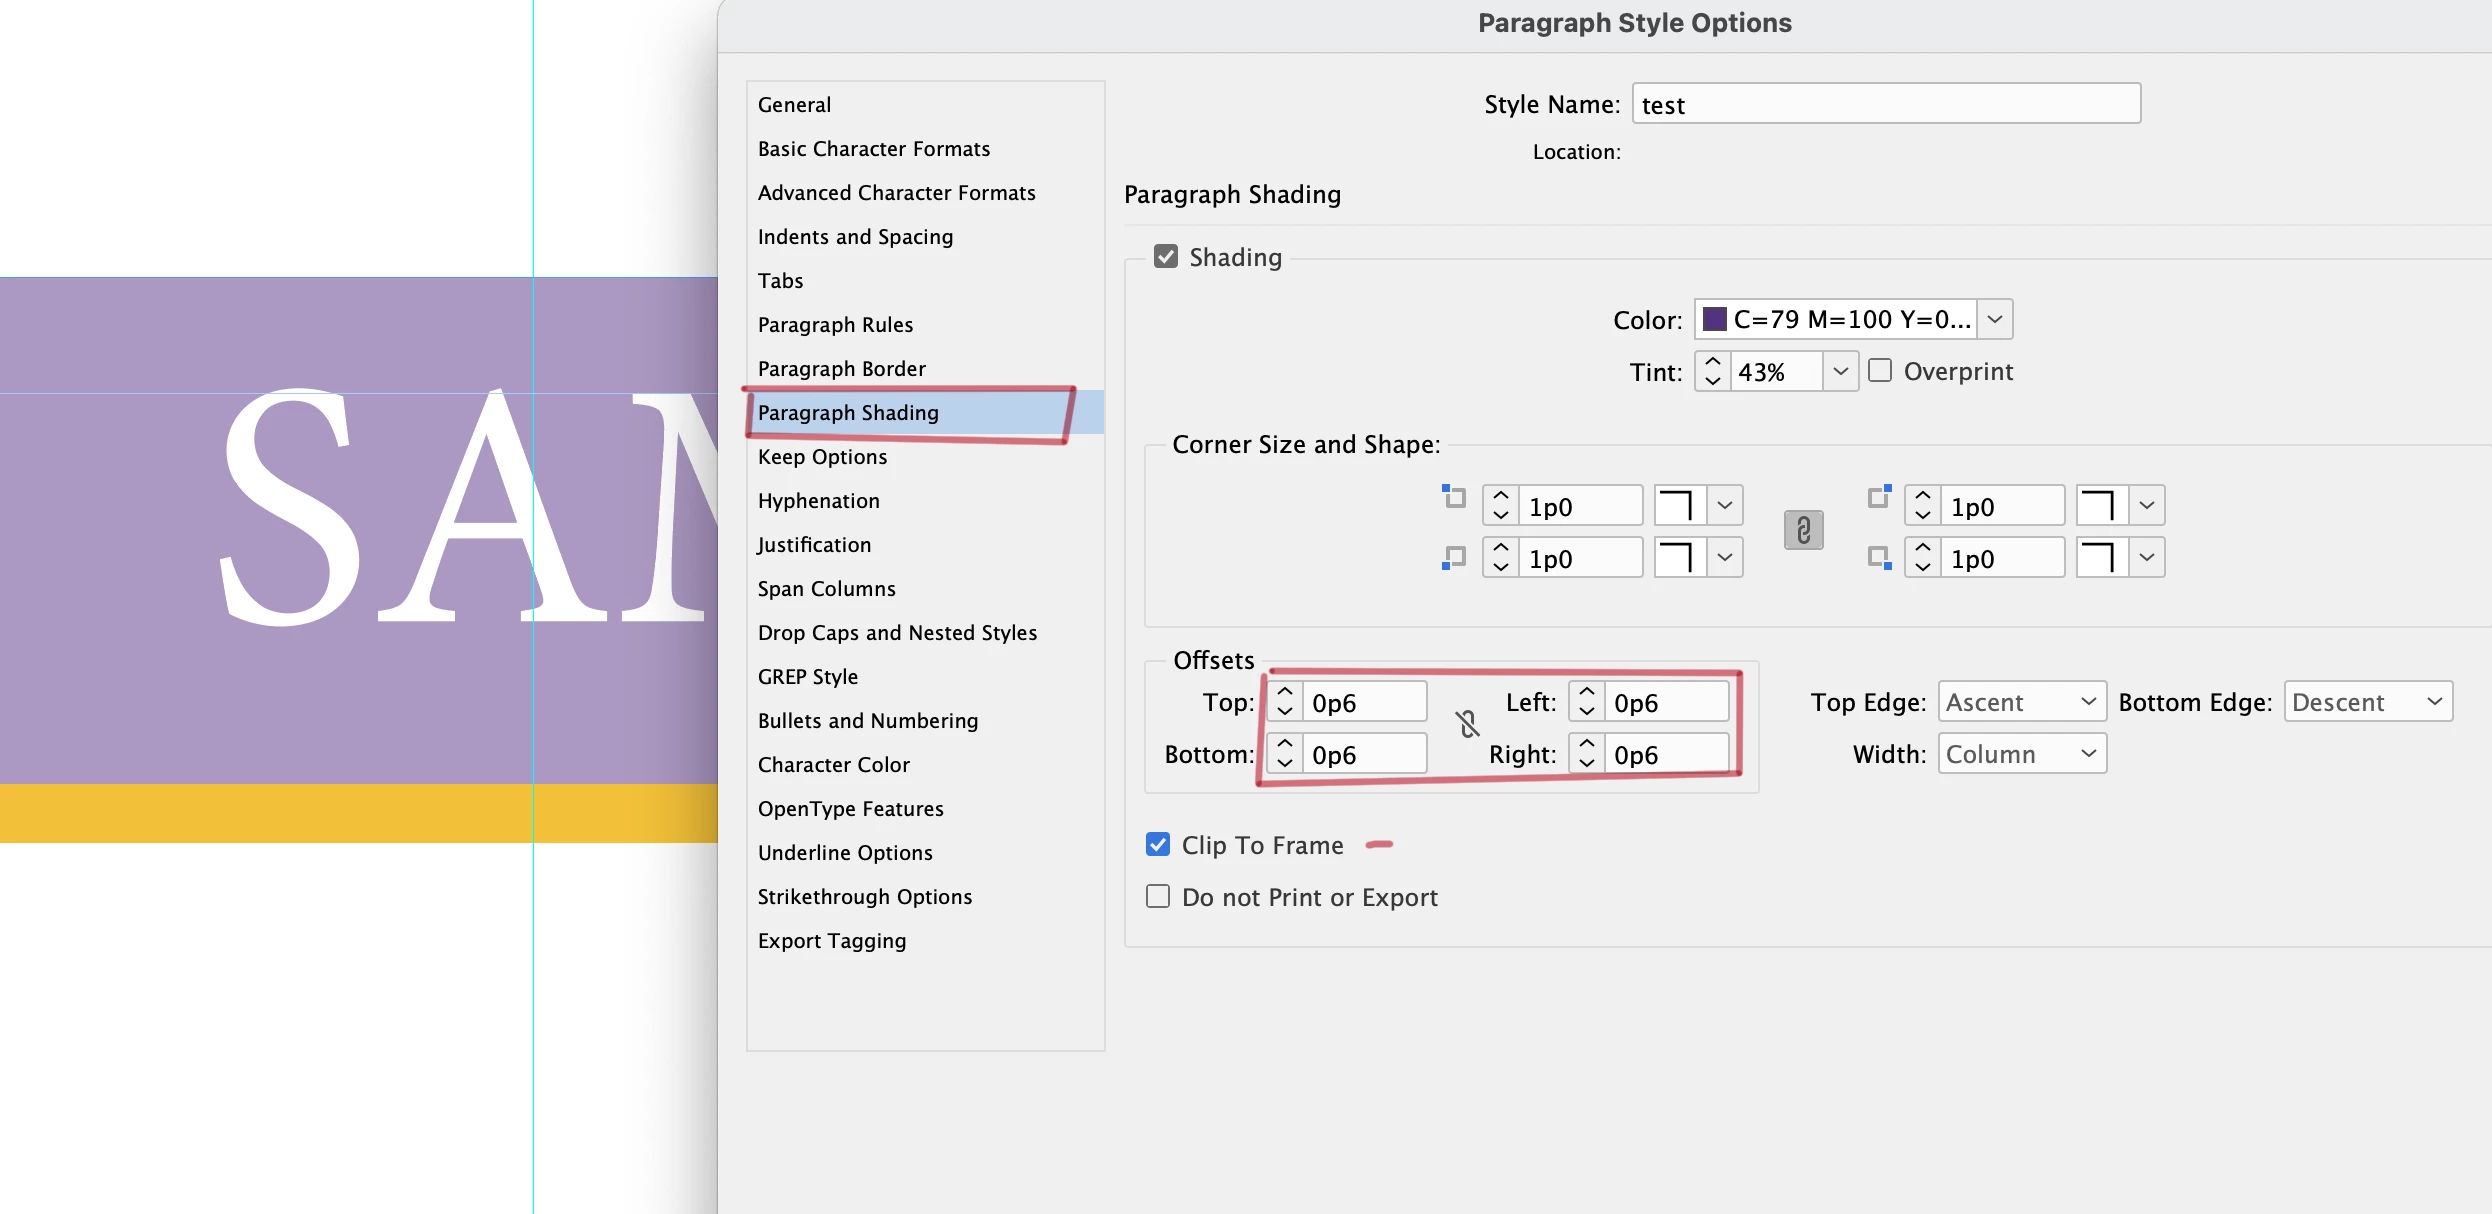Viewport: 2492px width, 1214px height.
Task: Click the Style Name text field
Action: [1886, 104]
